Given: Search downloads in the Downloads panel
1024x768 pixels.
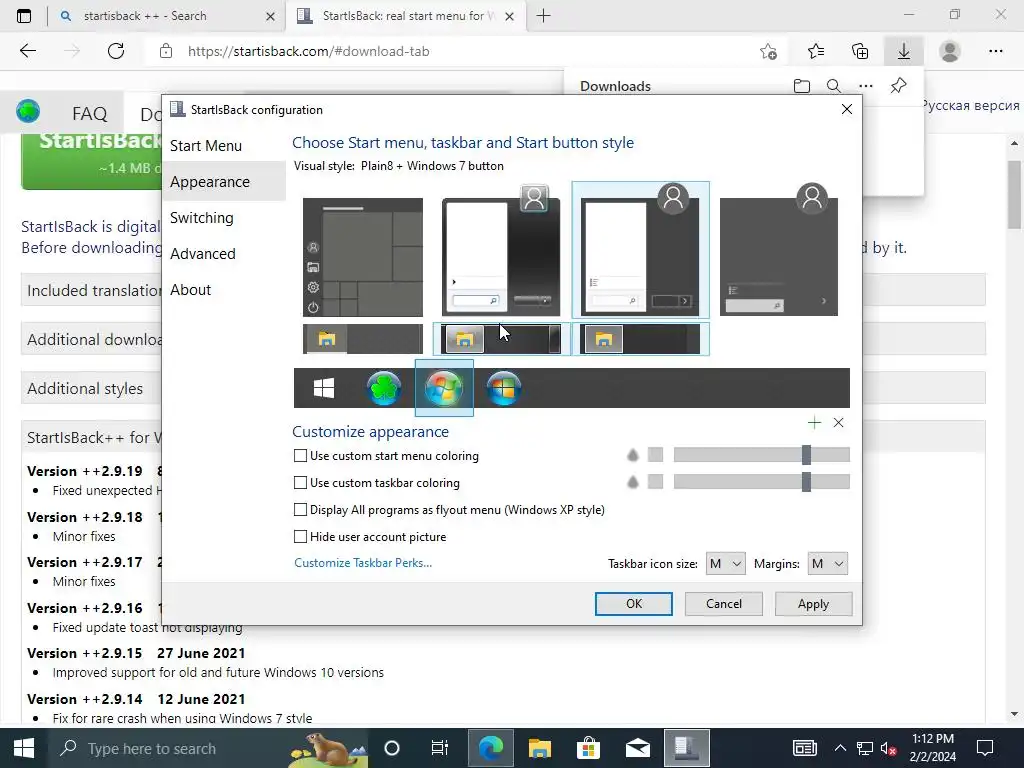Looking at the screenshot, I should coord(833,86).
